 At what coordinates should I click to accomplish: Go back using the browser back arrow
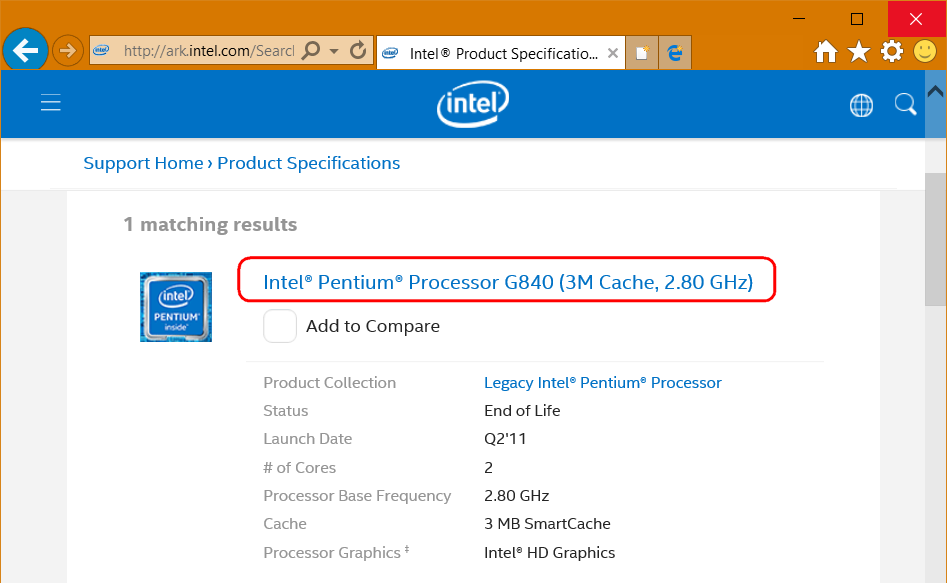(x=25, y=50)
